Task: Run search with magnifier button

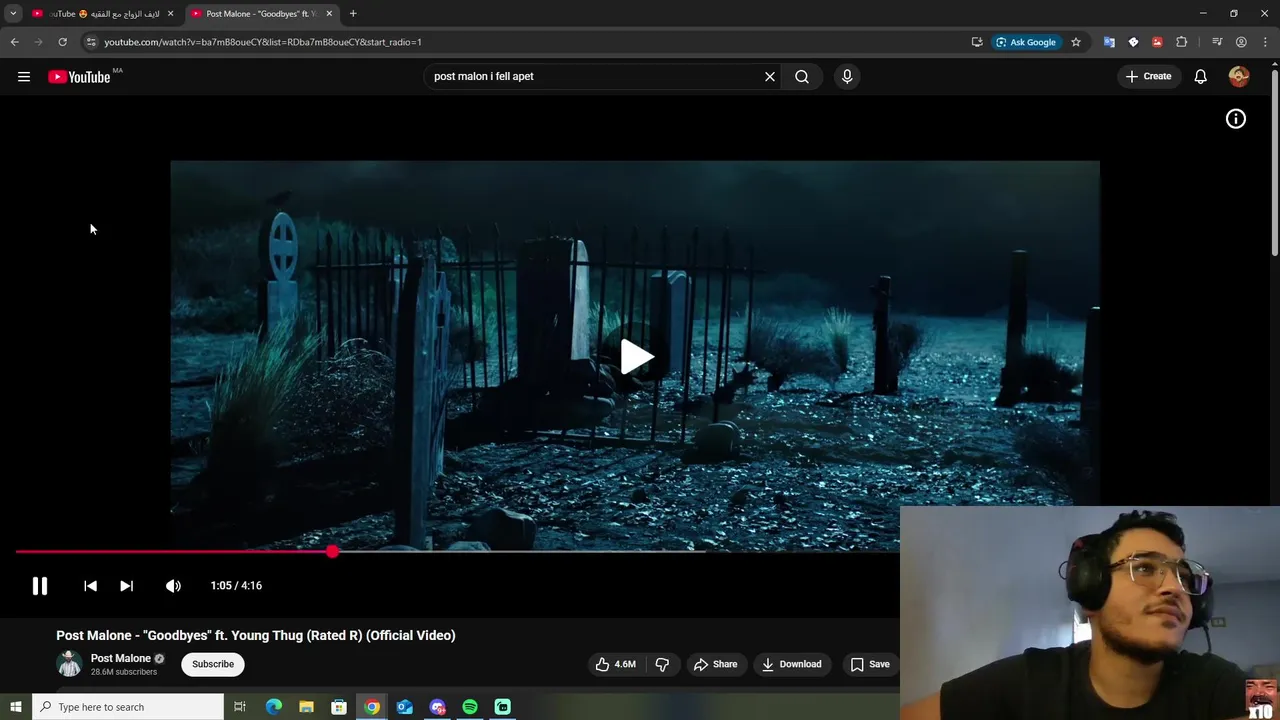Action: tap(802, 77)
